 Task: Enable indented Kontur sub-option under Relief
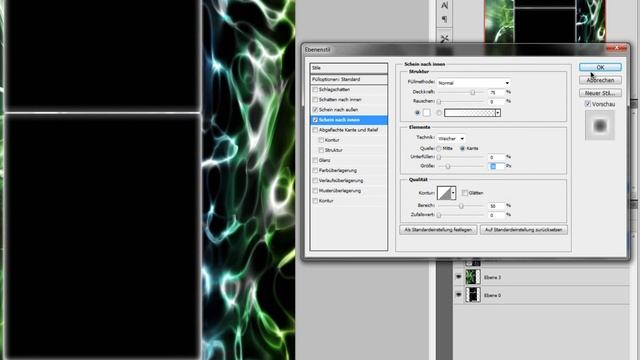pos(321,140)
